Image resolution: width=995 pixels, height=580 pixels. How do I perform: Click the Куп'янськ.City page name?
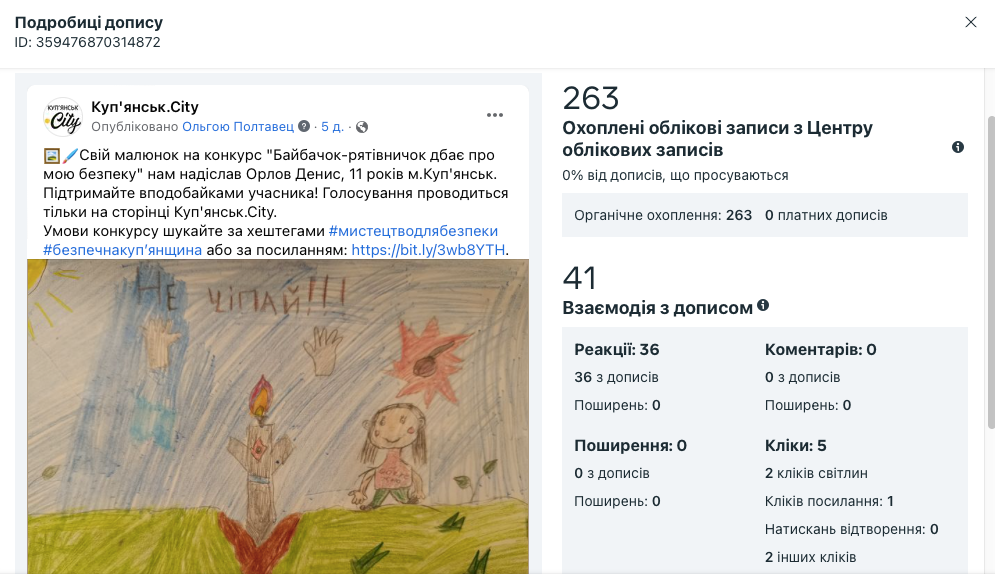coord(145,107)
